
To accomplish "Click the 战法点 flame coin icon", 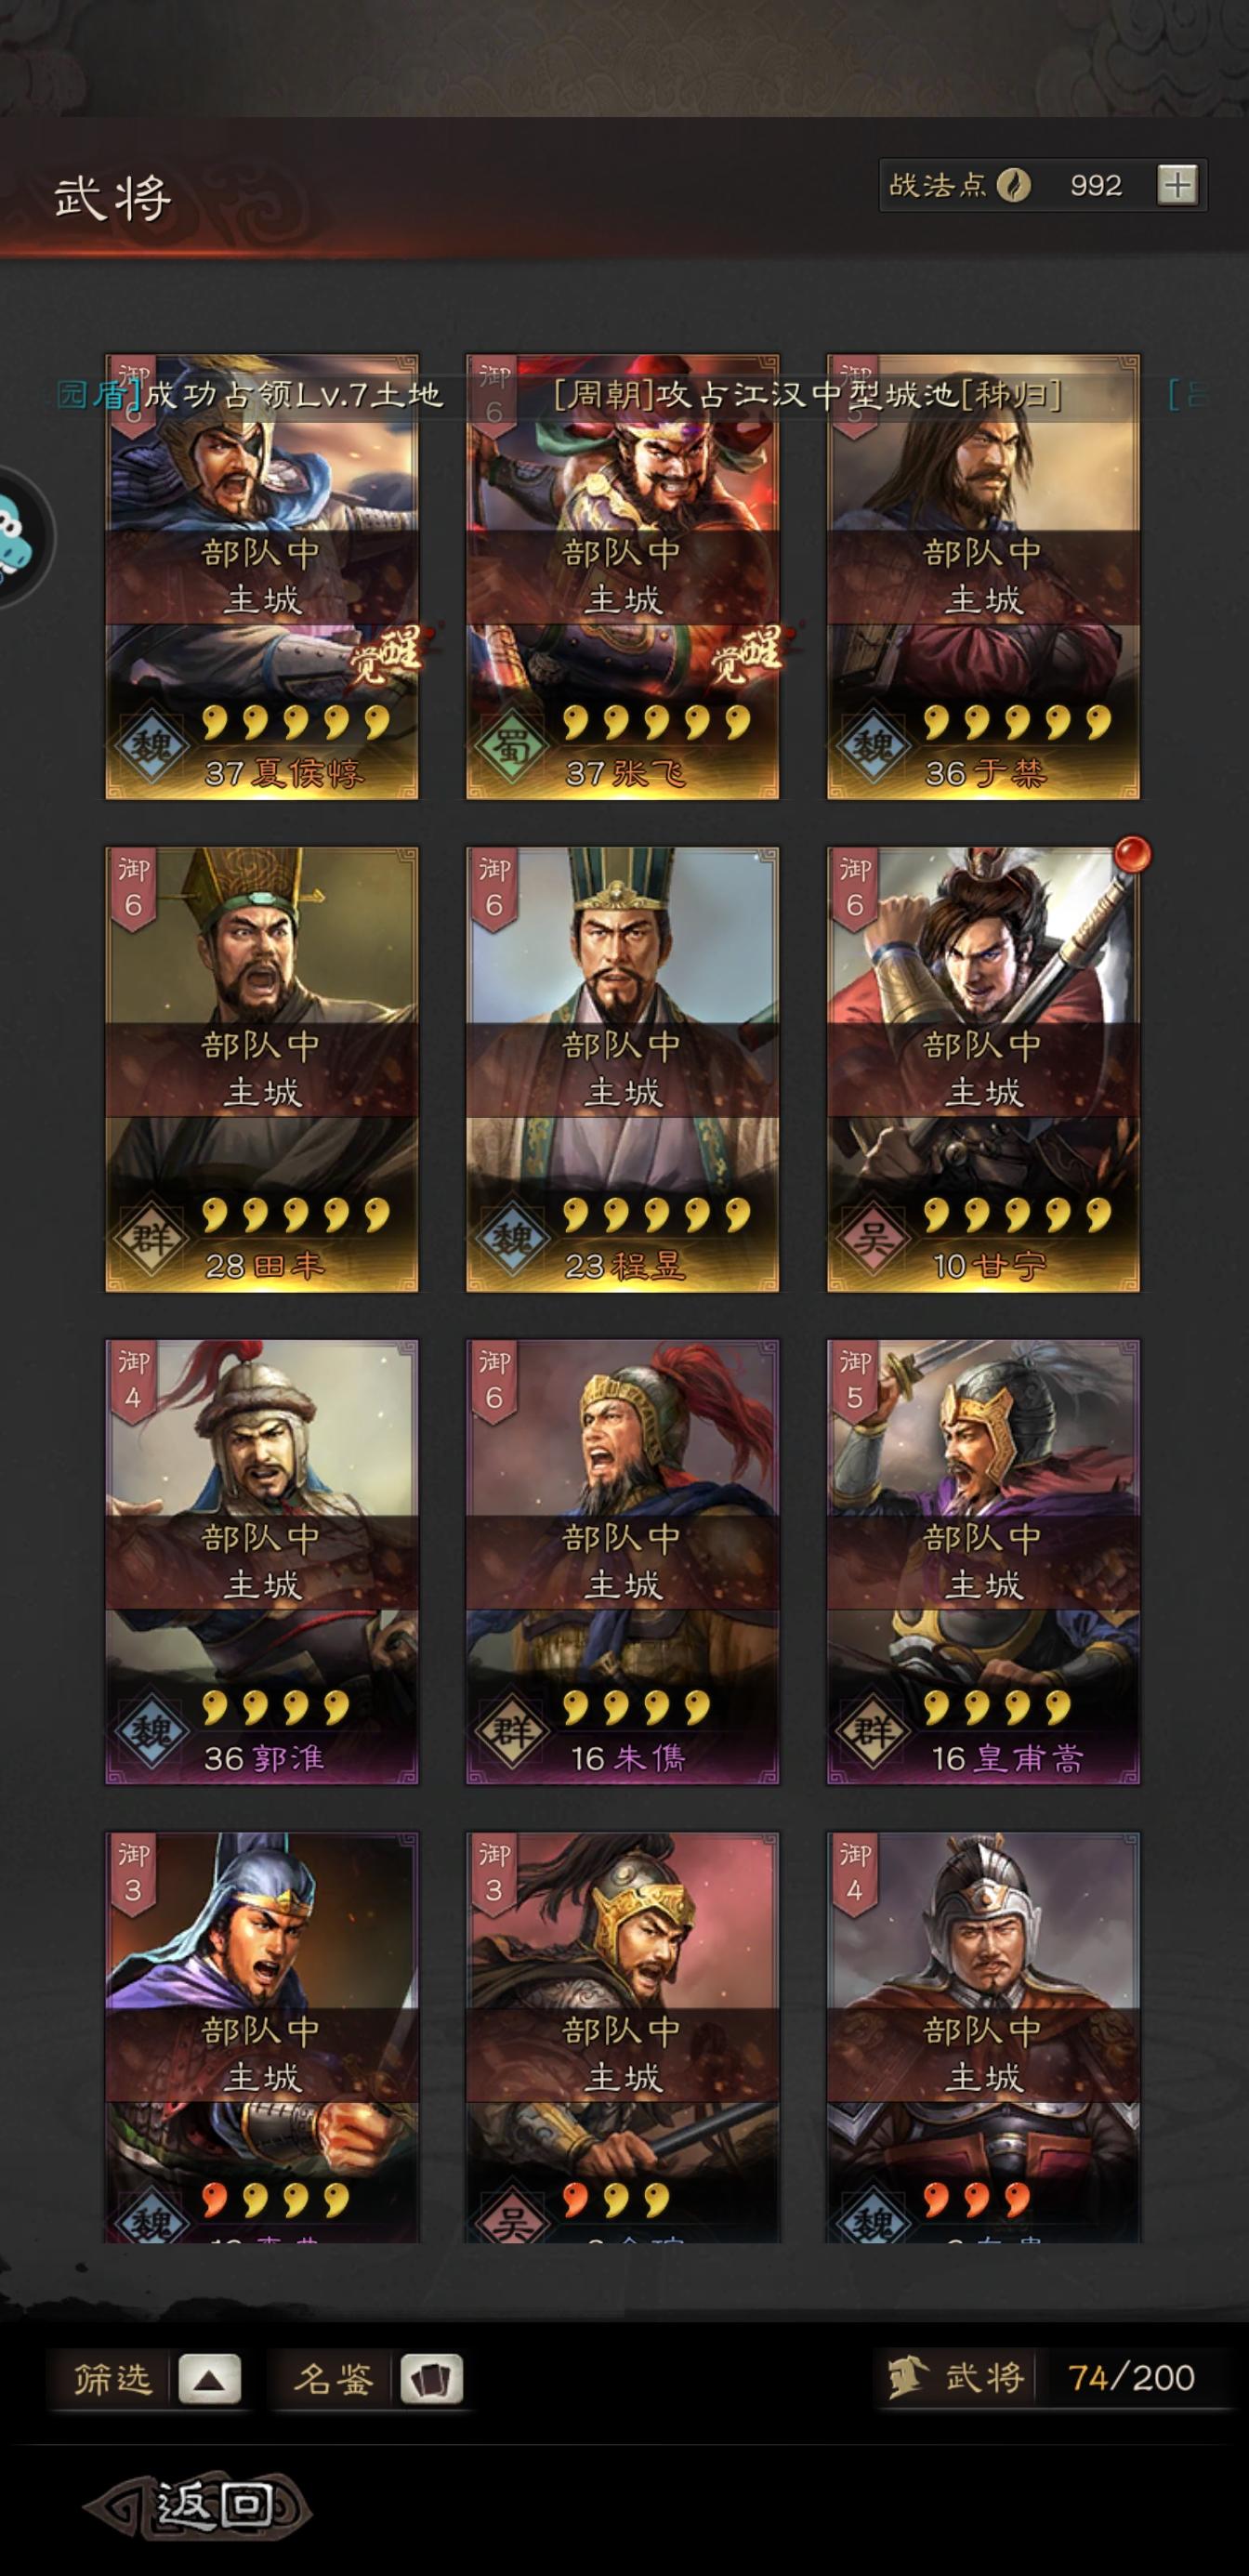I will (x=1013, y=185).
